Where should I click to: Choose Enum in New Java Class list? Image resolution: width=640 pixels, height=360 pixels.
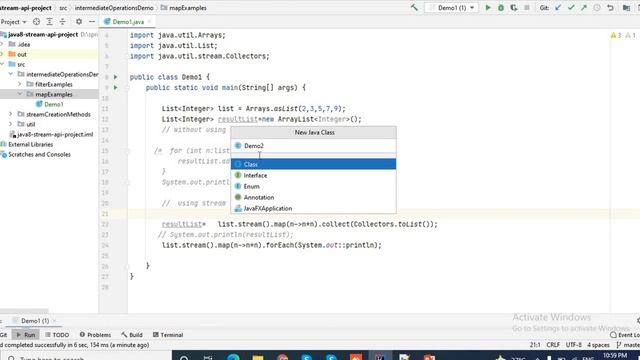click(313, 186)
